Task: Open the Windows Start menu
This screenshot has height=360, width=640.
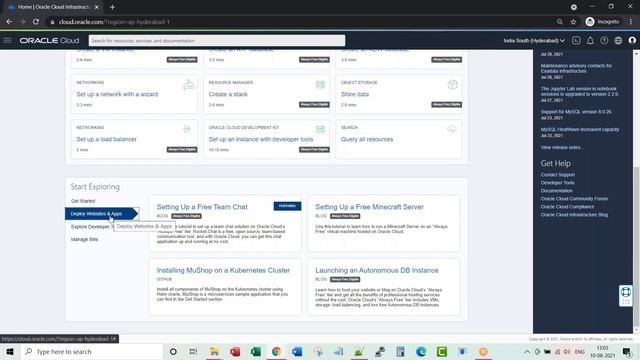Action: (10, 351)
